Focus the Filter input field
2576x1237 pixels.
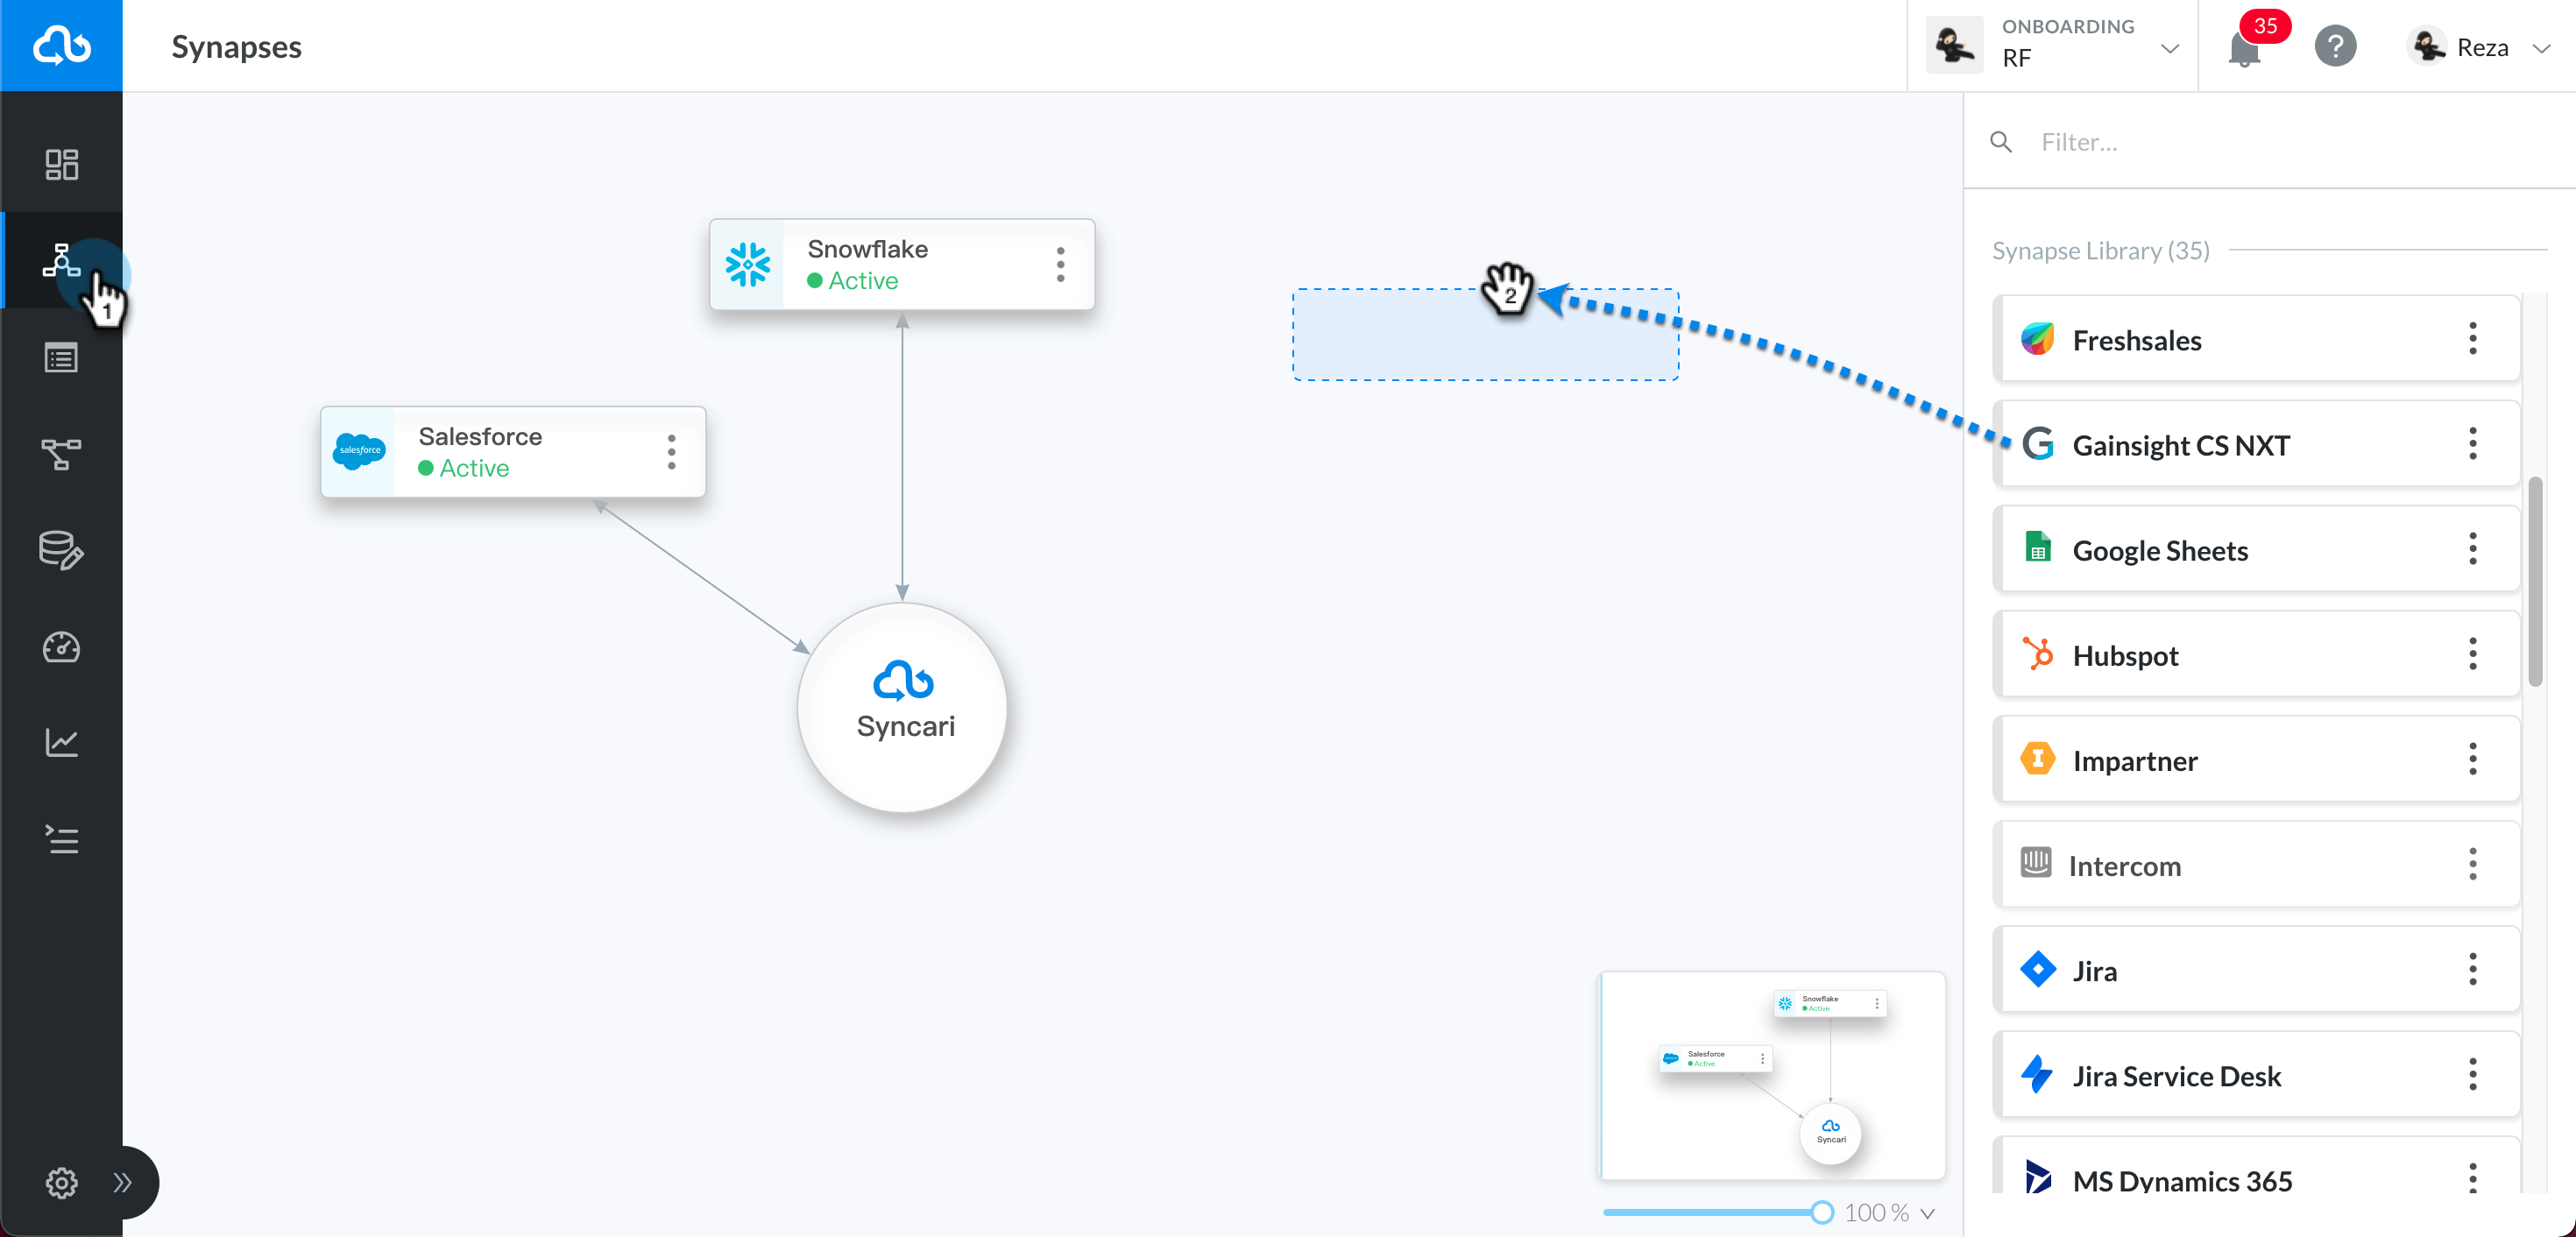click(x=2290, y=143)
